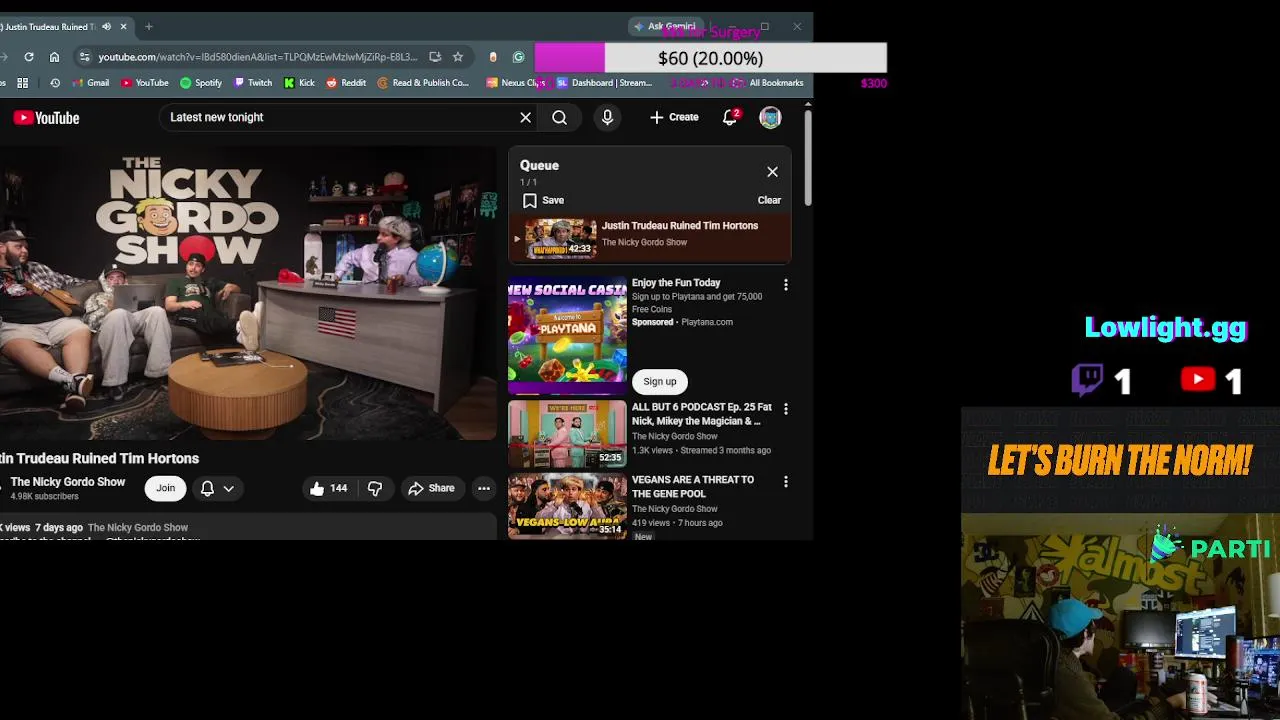Click the address bar URL field
1280x720 pixels.
pos(258,57)
